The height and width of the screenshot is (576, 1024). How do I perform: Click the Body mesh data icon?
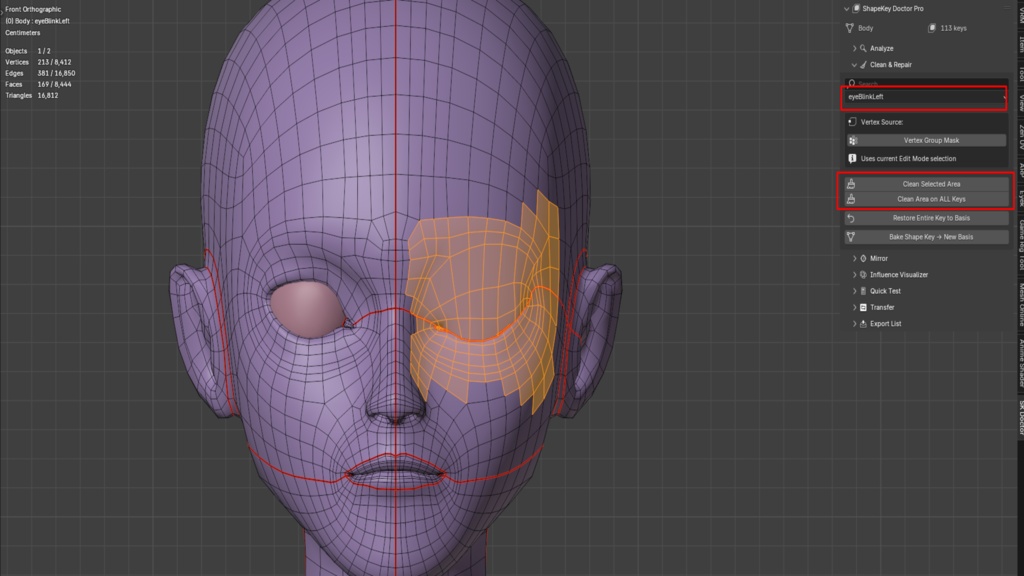(850, 28)
